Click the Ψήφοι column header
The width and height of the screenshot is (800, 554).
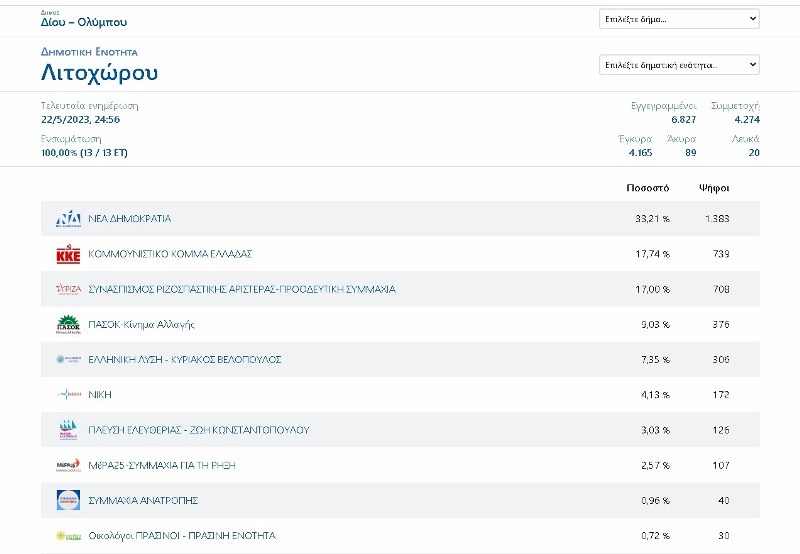(714, 188)
